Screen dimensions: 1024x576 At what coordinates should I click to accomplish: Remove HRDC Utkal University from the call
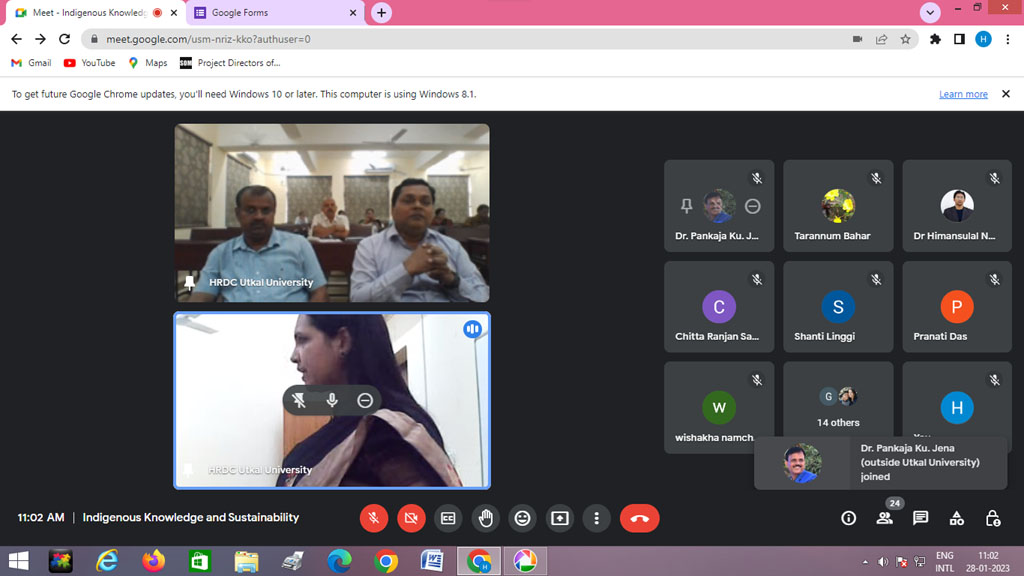[x=365, y=400]
